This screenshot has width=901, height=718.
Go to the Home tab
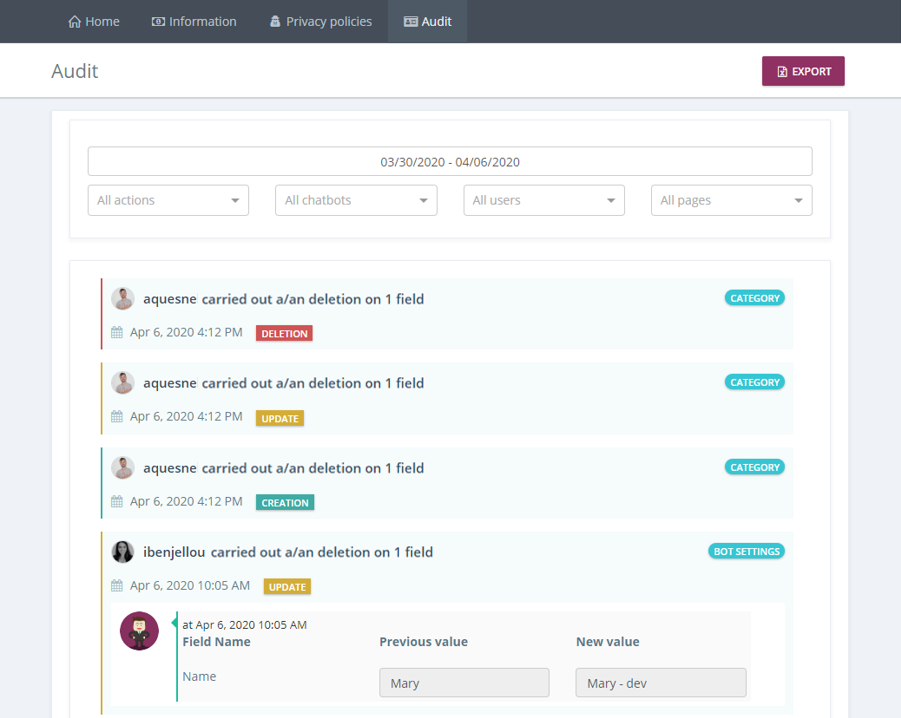coord(94,22)
